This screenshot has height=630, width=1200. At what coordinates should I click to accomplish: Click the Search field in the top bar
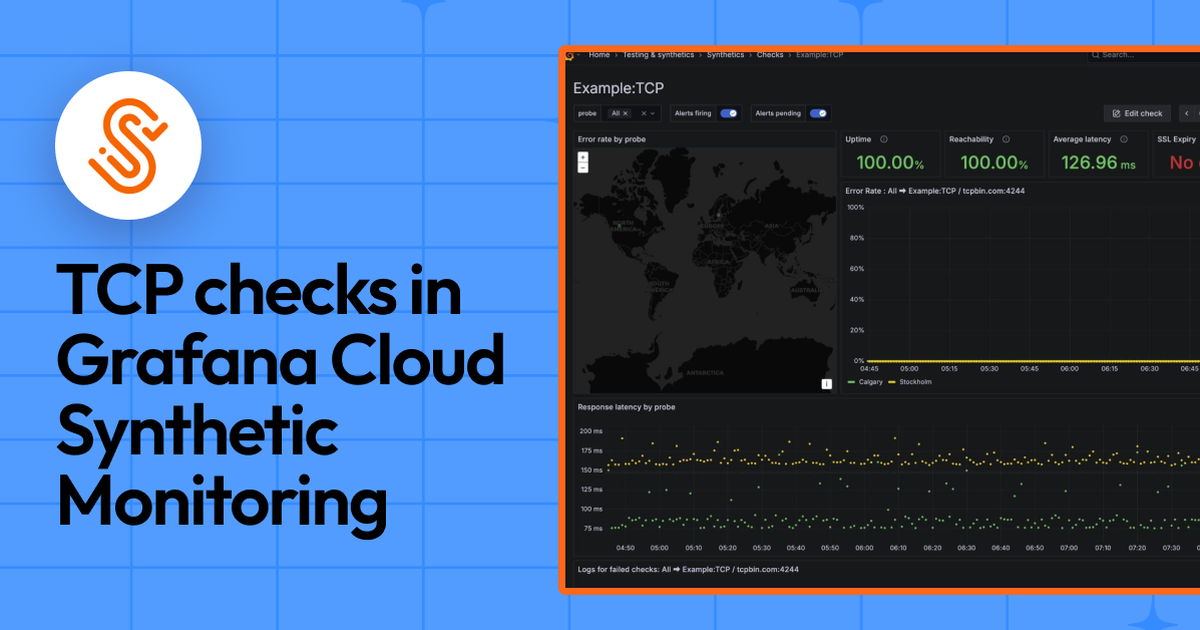pyautogui.click(x=1143, y=55)
